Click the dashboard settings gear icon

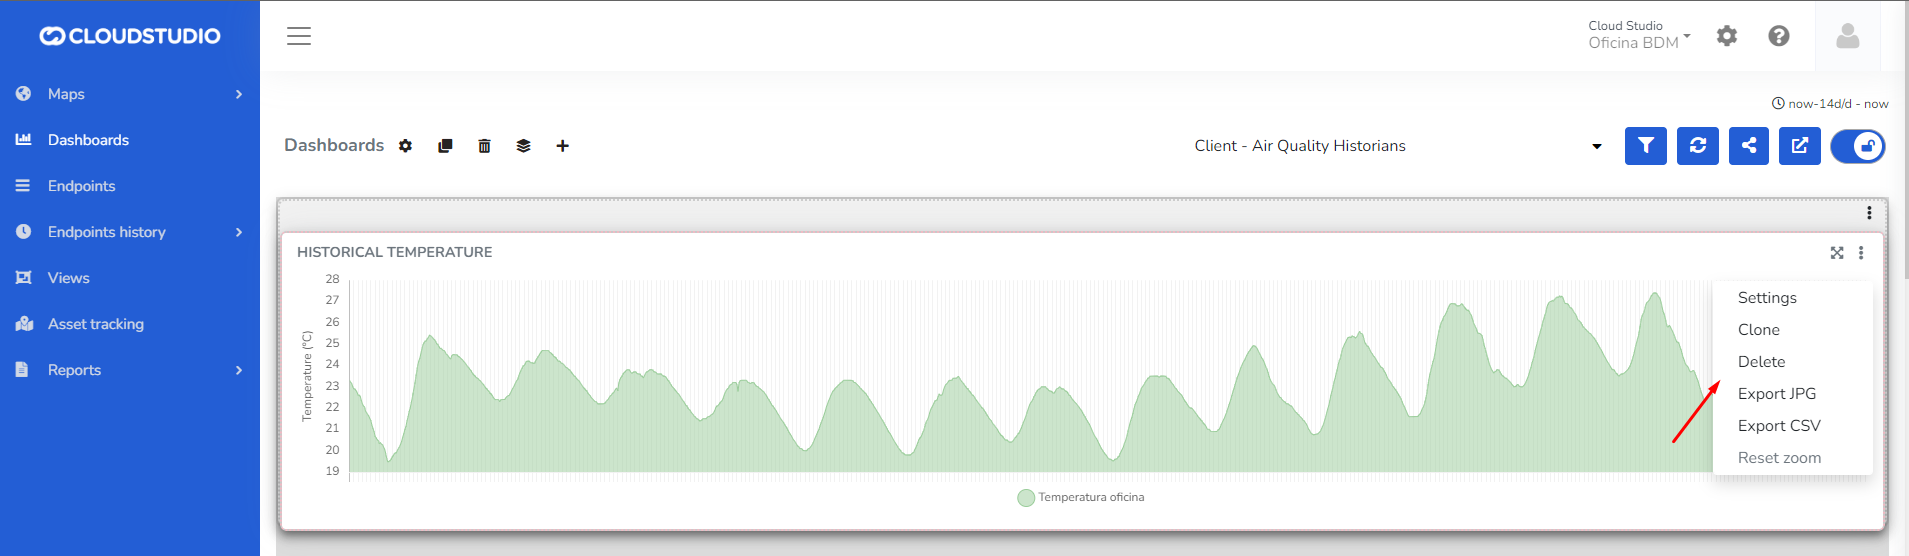(405, 146)
